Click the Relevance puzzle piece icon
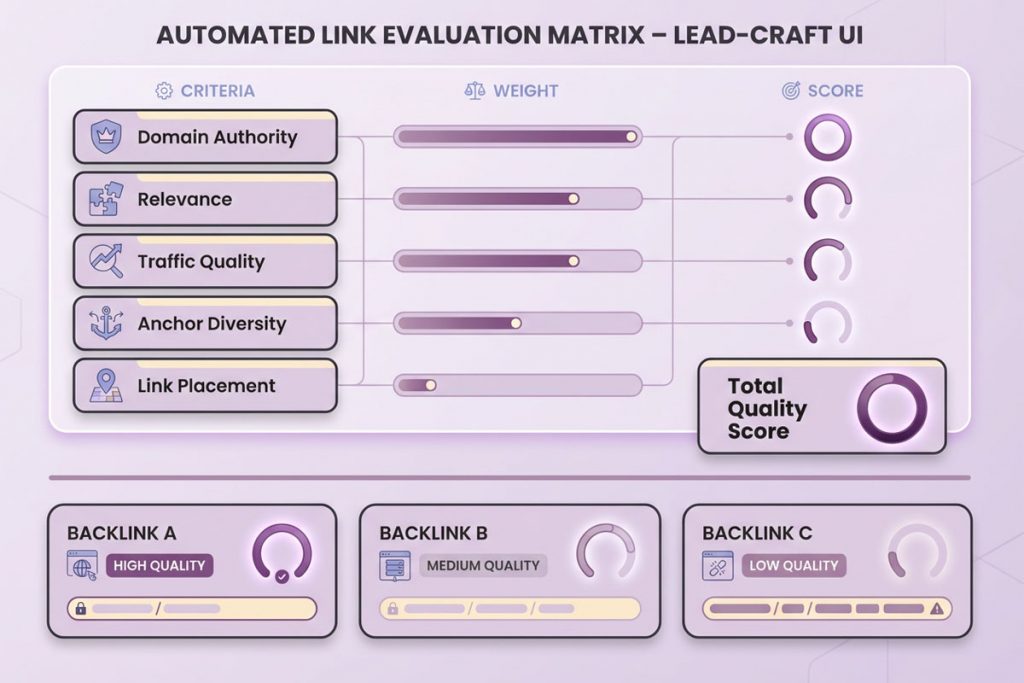The height and width of the screenshot is (683, 1024). tap(106, 199)
